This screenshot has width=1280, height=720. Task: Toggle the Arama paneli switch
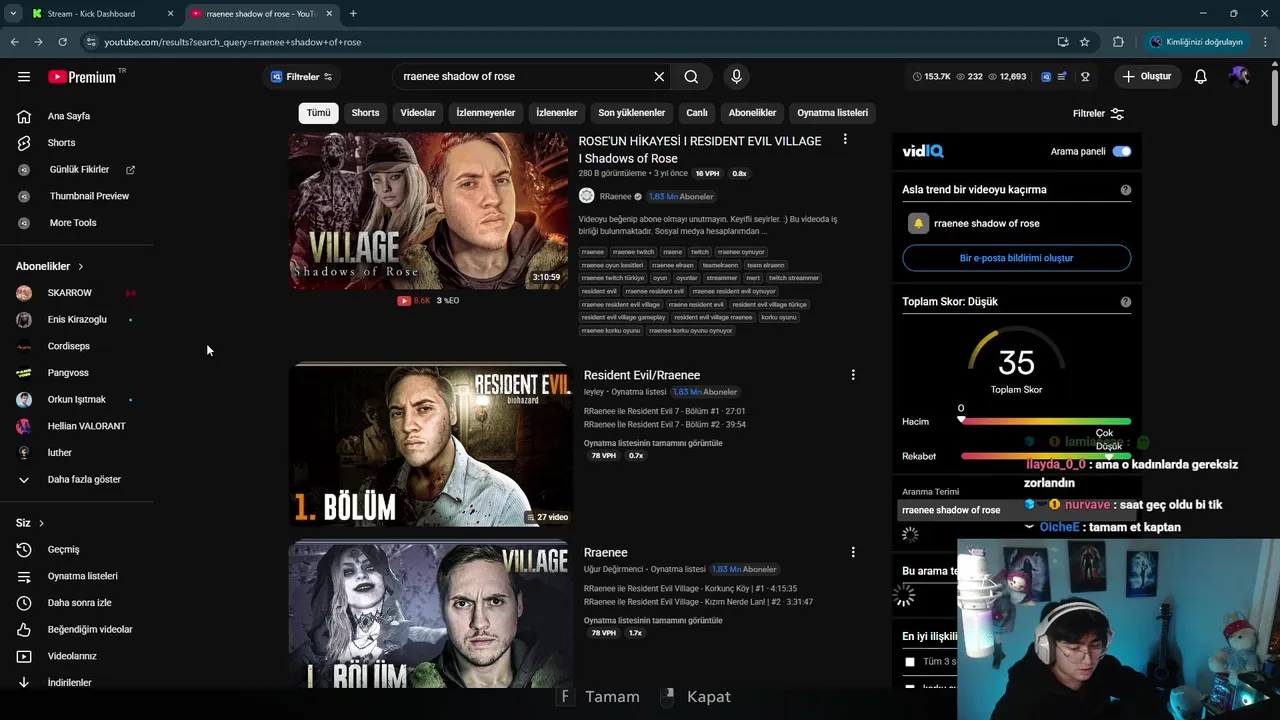1122,152
